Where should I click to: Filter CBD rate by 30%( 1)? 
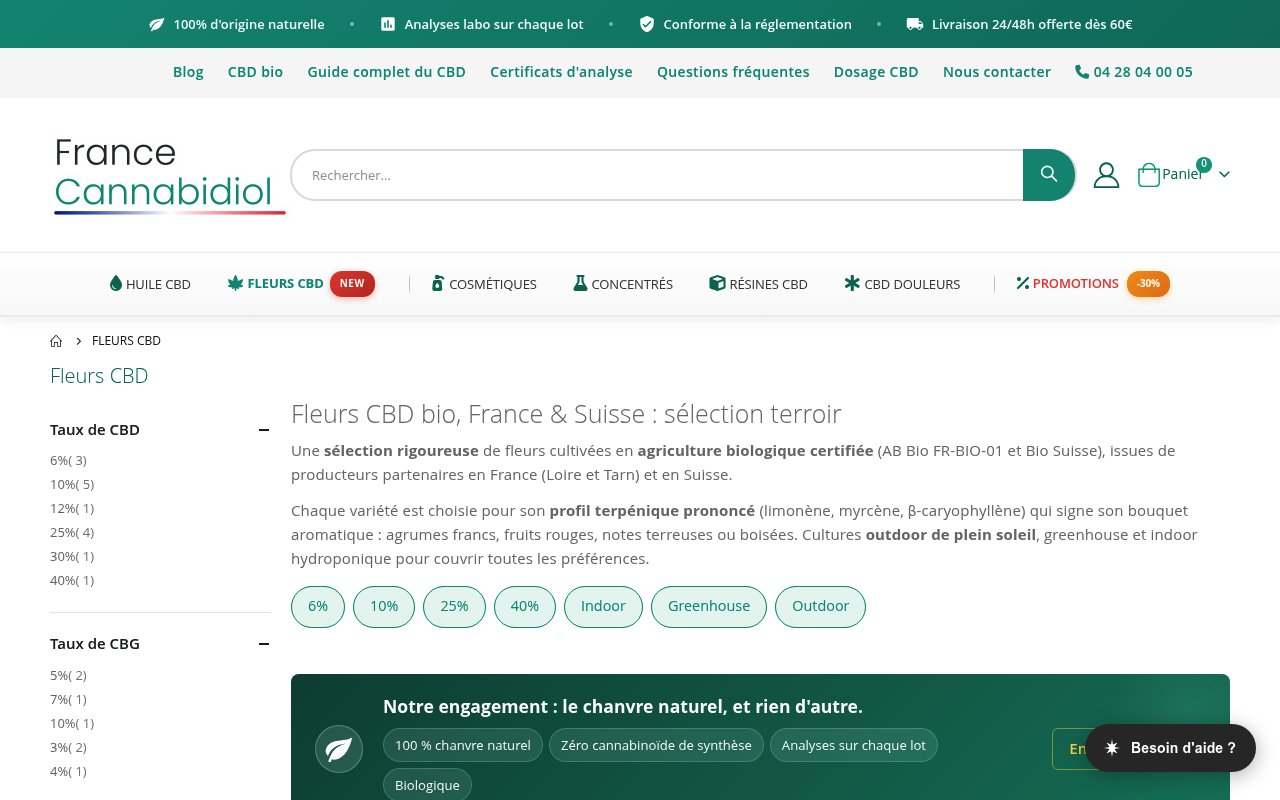[72, 557]
